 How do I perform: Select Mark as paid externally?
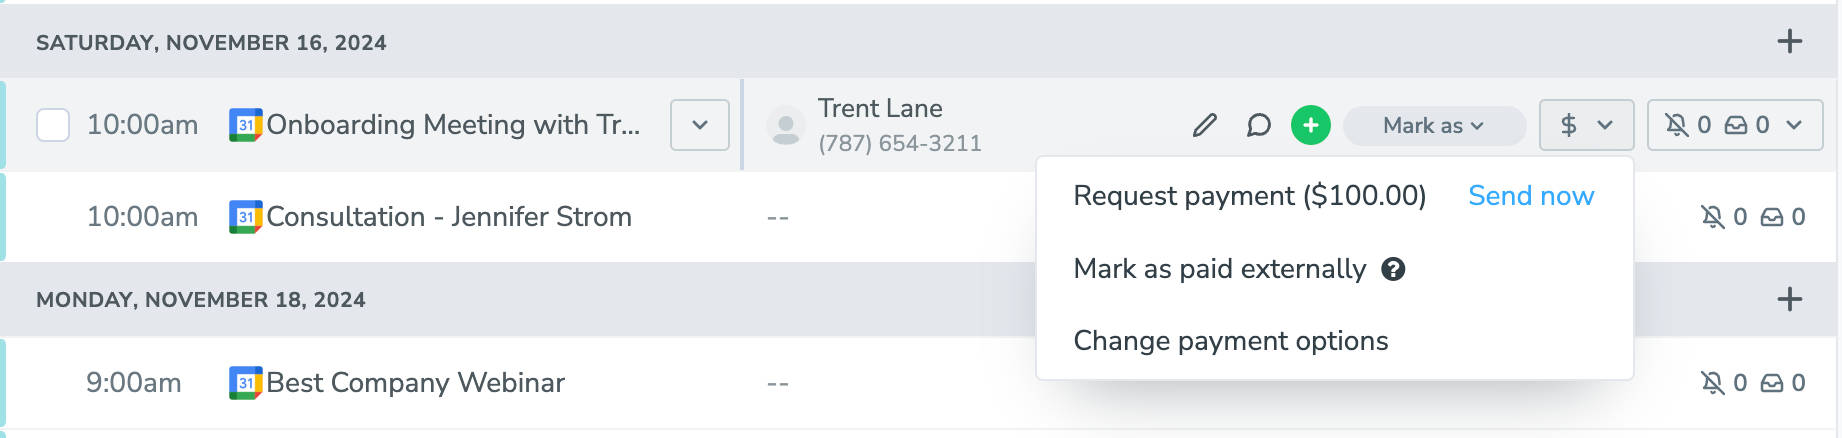(x=1219, y=269)
